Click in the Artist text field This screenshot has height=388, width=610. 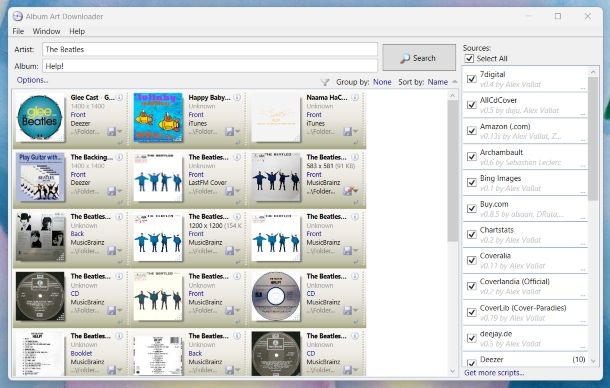click(210, 49)
